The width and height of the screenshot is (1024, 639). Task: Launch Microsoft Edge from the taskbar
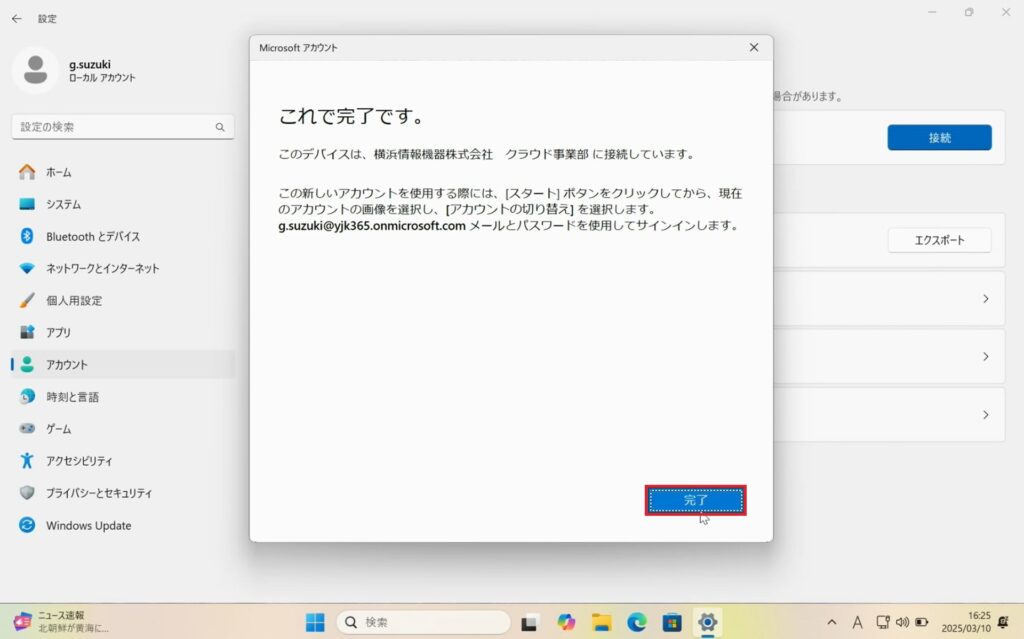[x=637, y=623]
